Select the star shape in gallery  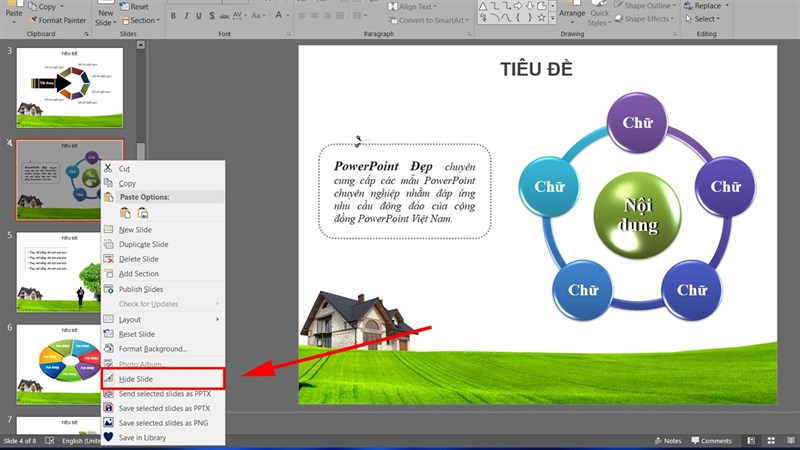click(541, 18)
